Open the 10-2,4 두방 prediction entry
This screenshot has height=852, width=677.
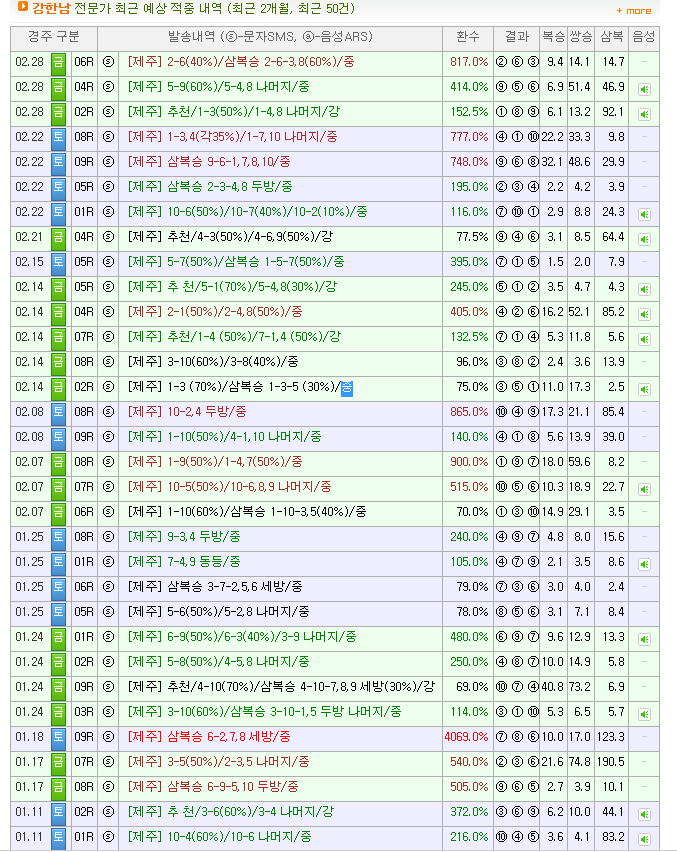pos(187,412)
